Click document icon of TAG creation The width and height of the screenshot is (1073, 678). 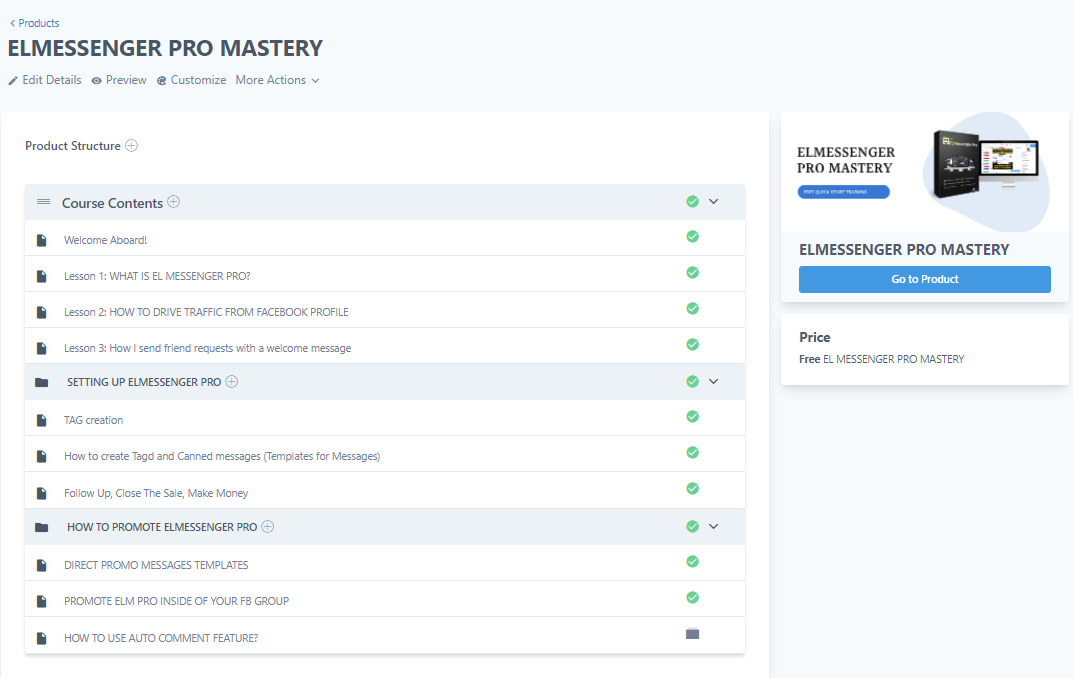click(x=42, y=420)
